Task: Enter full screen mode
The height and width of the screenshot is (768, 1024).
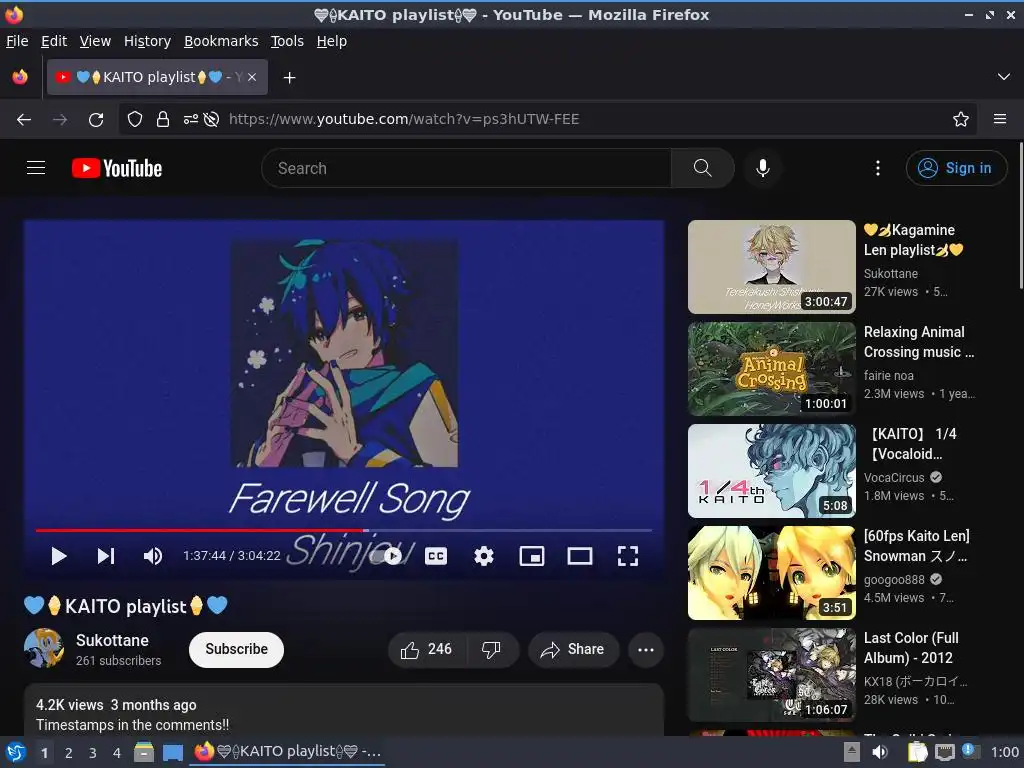Action: pos(628,556)
